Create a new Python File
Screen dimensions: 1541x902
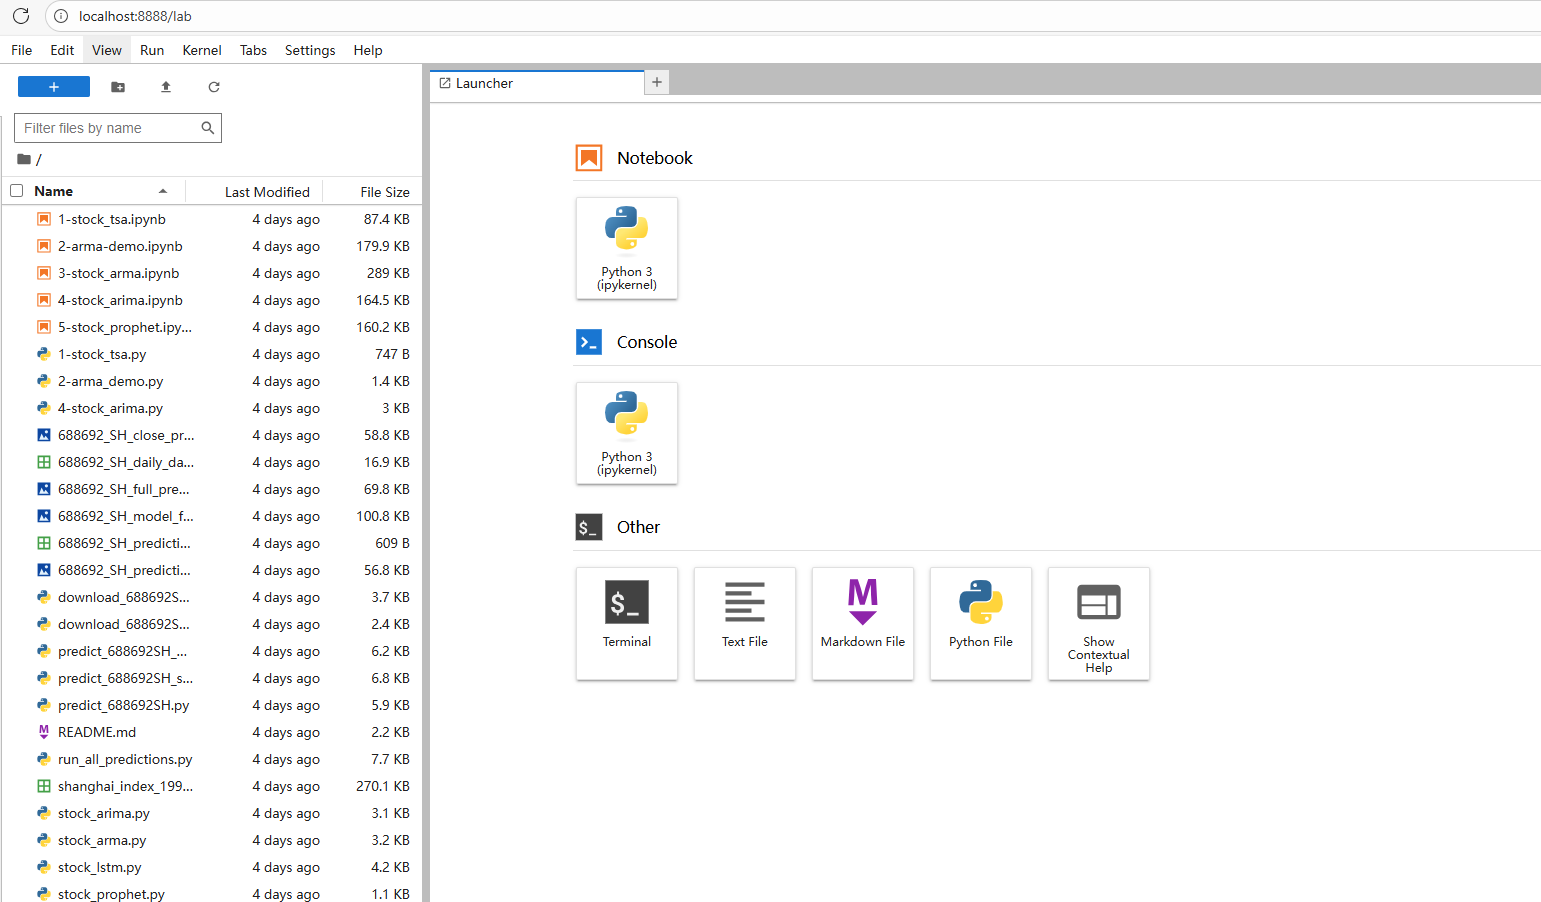pos(981,623)
